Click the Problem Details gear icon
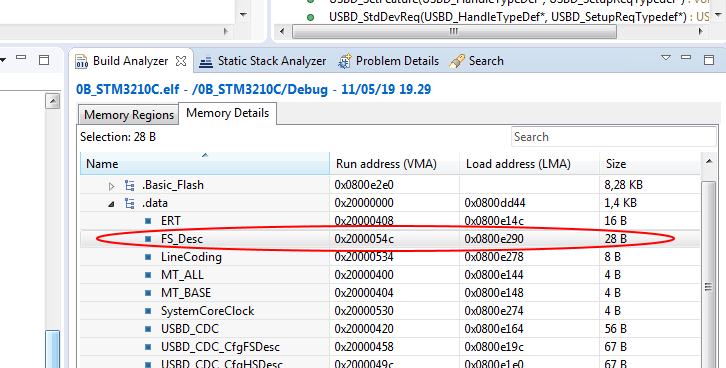 (344, 62)
